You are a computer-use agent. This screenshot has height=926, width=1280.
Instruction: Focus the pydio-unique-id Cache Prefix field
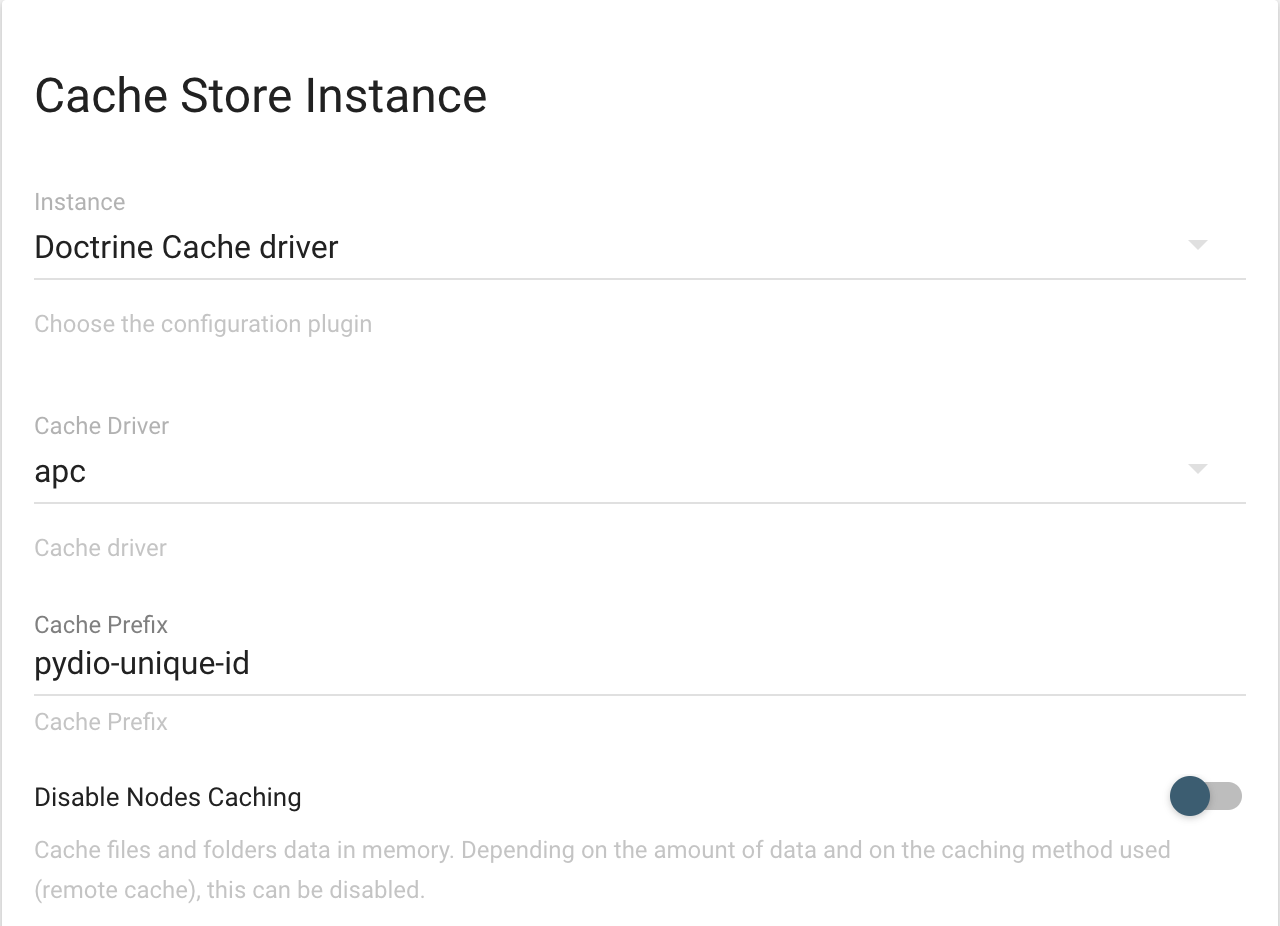[x=640, y=663]
